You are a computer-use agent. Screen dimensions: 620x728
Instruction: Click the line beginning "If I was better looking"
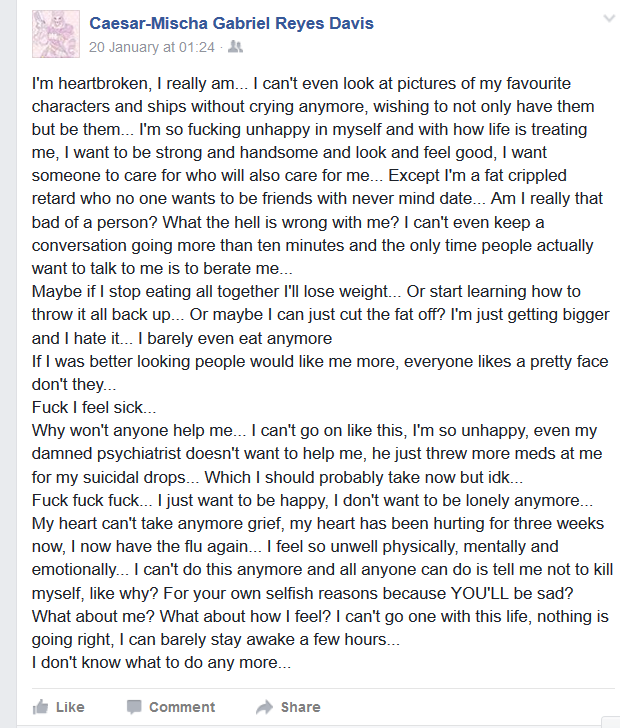(x=320, y=361)
